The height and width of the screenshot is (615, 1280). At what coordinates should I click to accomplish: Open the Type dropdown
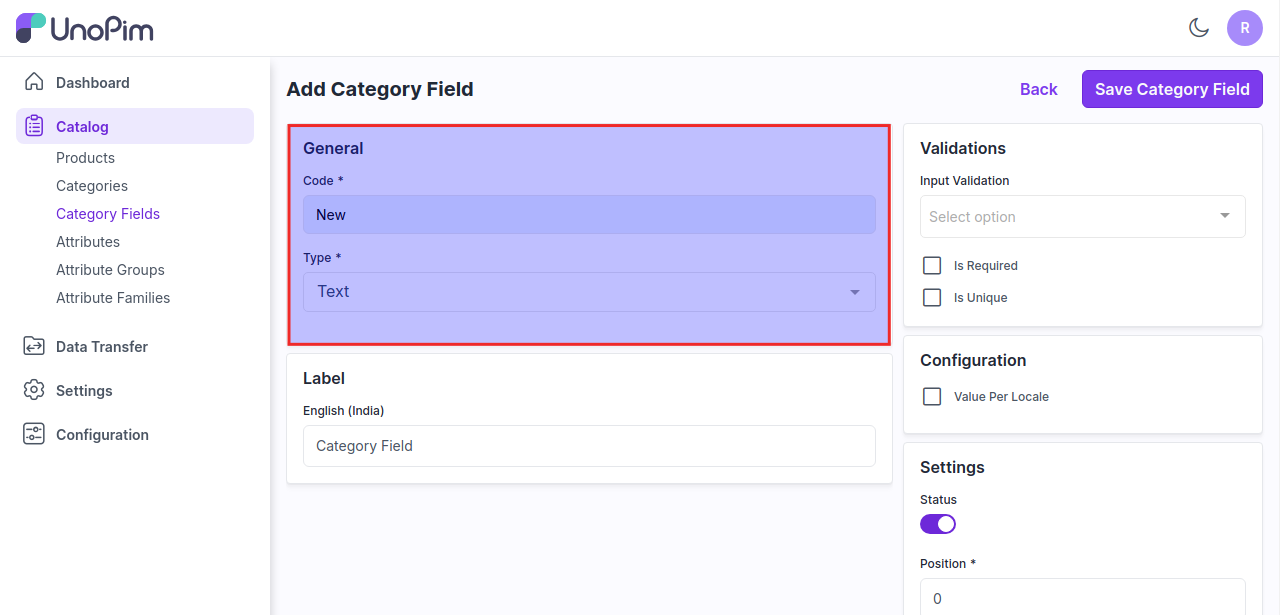[x=589, y=292]
